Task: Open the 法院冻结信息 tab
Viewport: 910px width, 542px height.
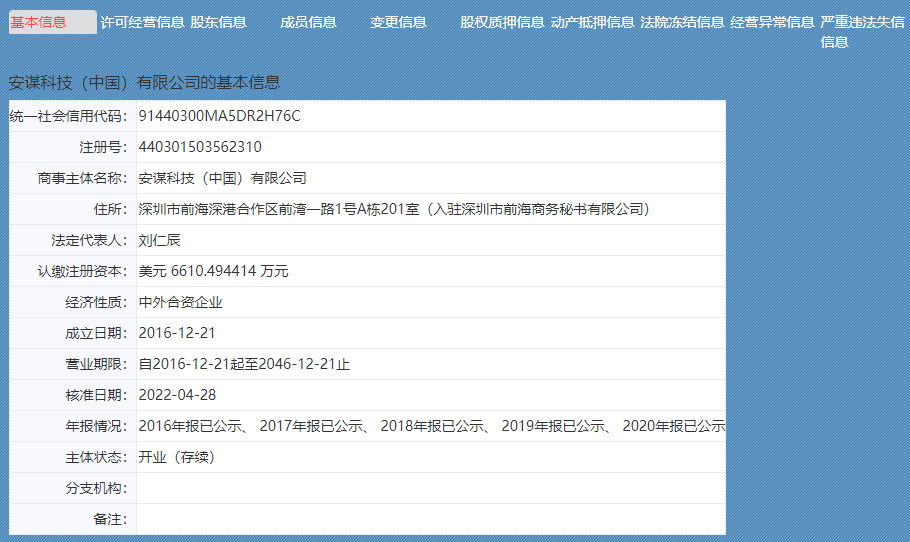Action: click(682, 22)
